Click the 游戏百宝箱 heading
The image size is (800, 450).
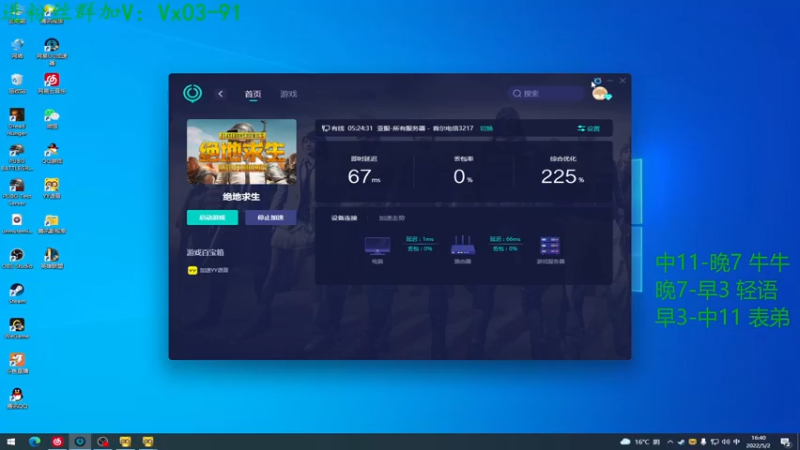[205, 253]
